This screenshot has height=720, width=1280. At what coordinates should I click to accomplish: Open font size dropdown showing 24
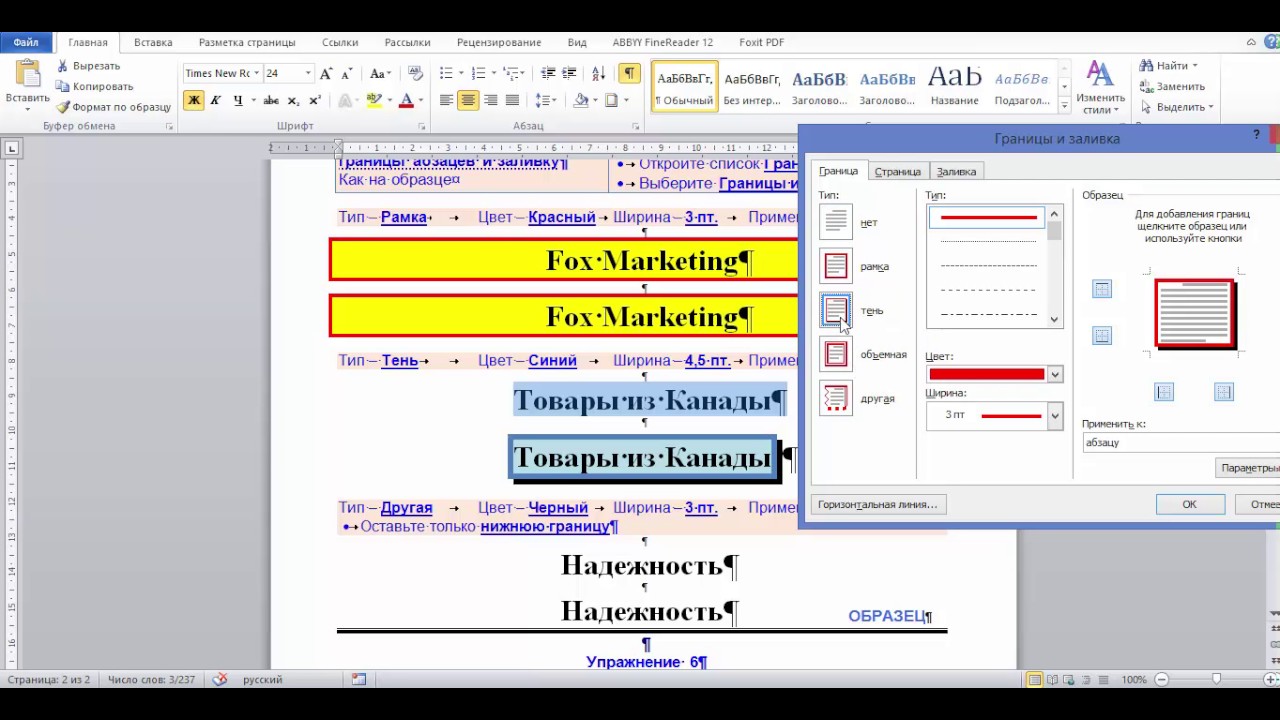pyautogui.click(x=307, y=73)
